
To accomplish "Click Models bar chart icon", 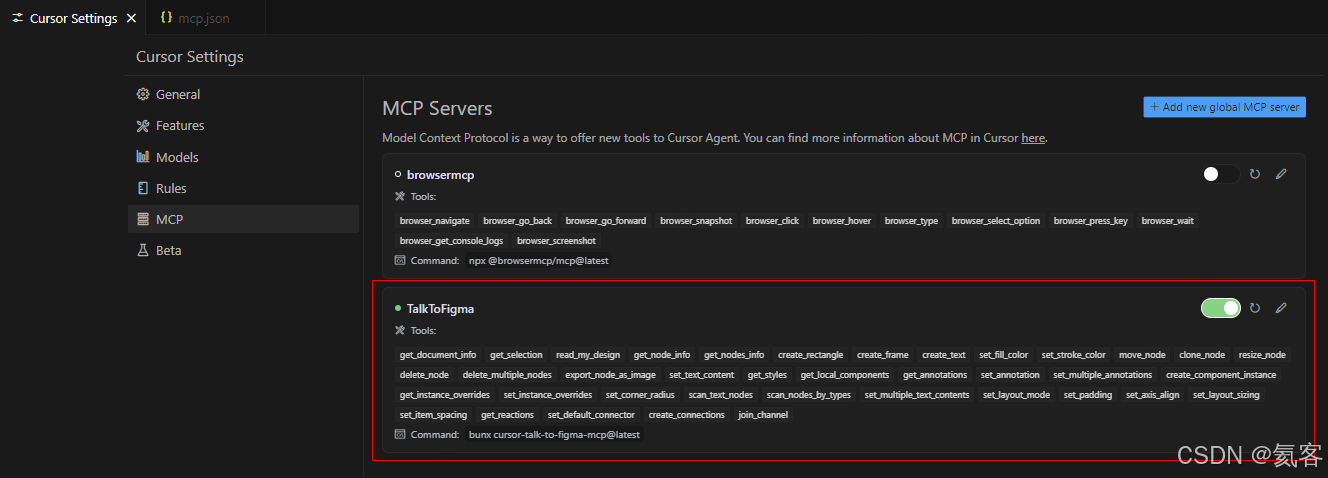I will click(x=143, y=157).
